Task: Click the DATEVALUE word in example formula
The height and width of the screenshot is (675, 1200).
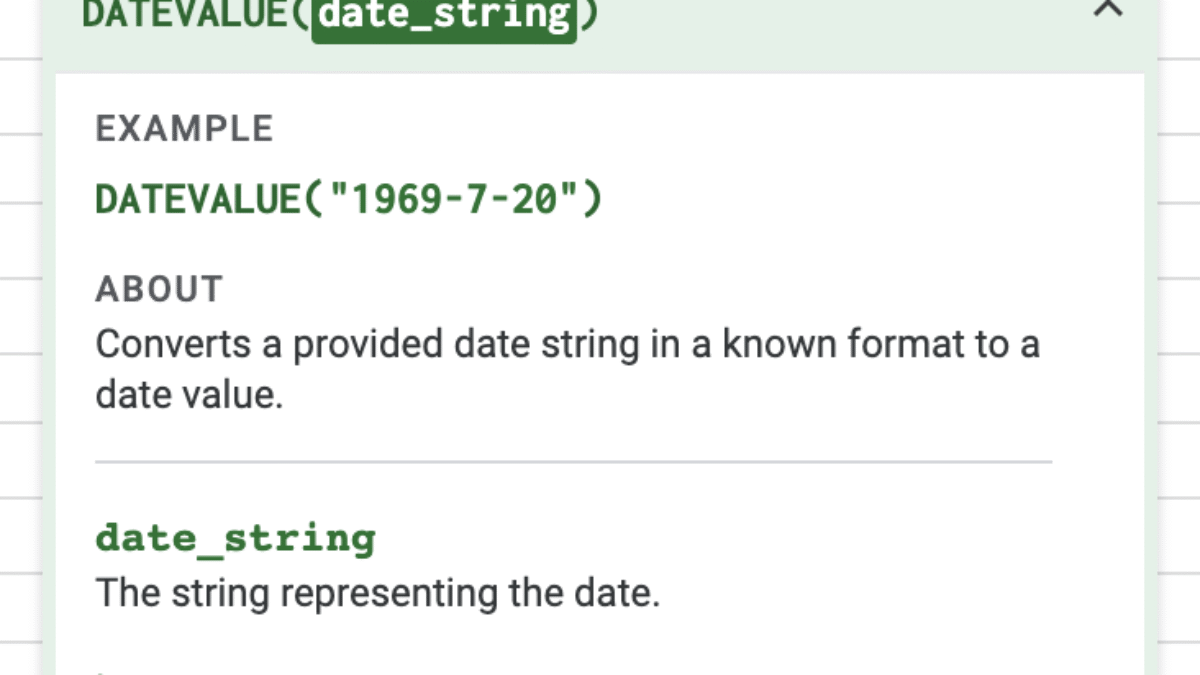Action: pyautogui.click(x=196, y=200)
